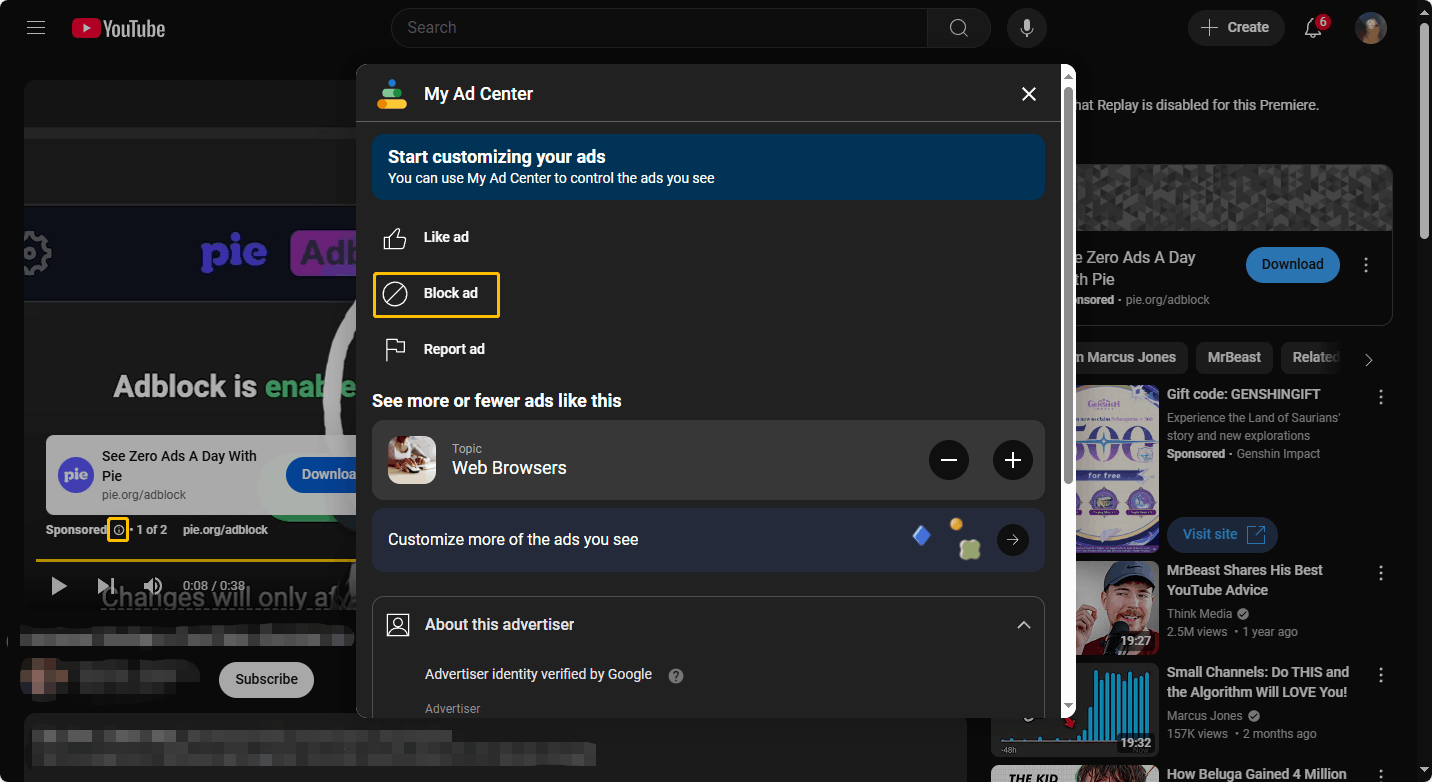This screenshot has height=782, width=1432.
Task: Click the Subscribe button
Action: coord(266,679)
